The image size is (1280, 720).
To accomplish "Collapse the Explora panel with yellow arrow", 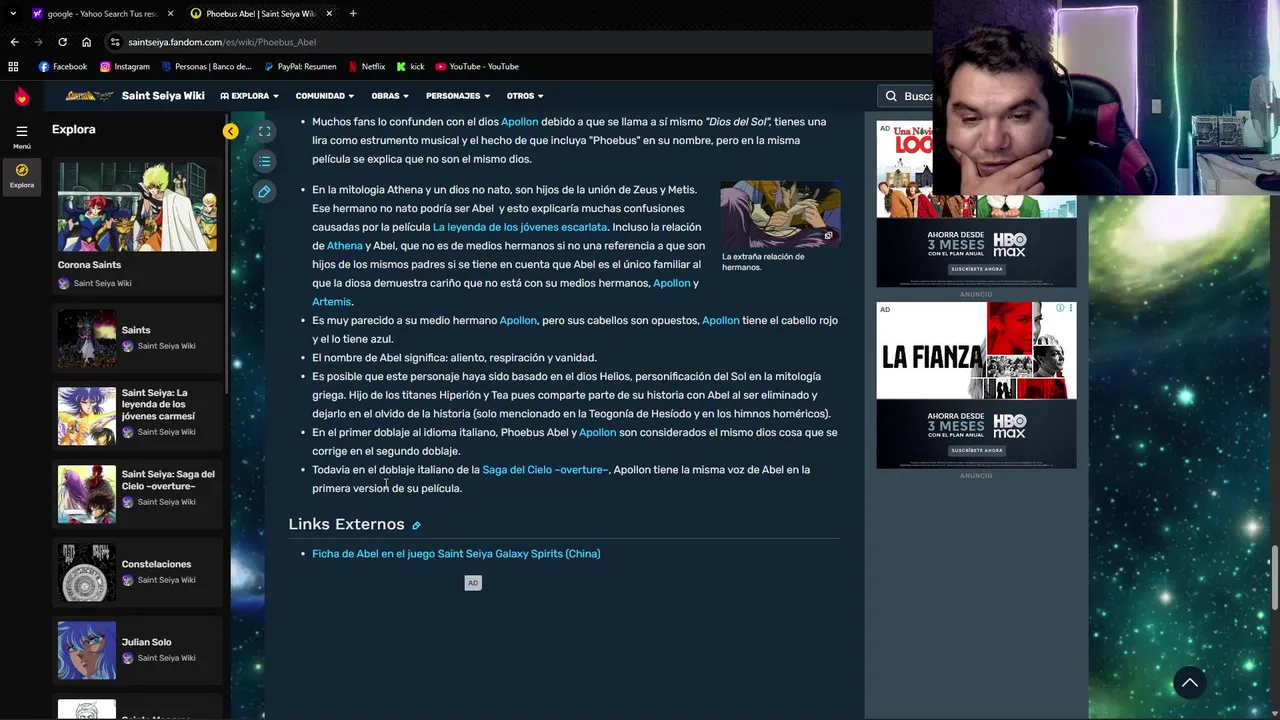I will pyautogui.click(x=231, y=131).
